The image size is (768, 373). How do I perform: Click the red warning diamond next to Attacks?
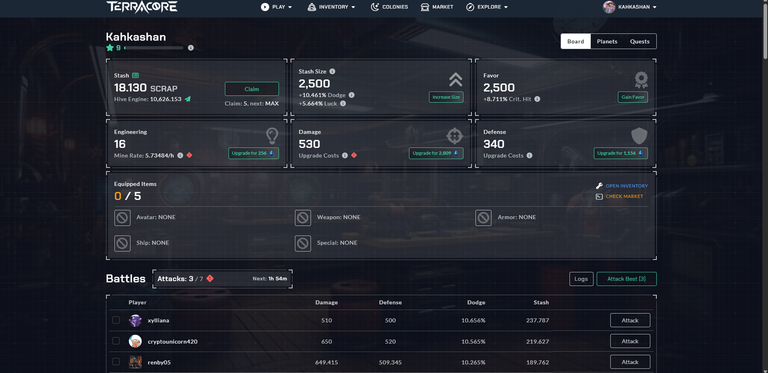pyautogui.click(x=210, y=279)
